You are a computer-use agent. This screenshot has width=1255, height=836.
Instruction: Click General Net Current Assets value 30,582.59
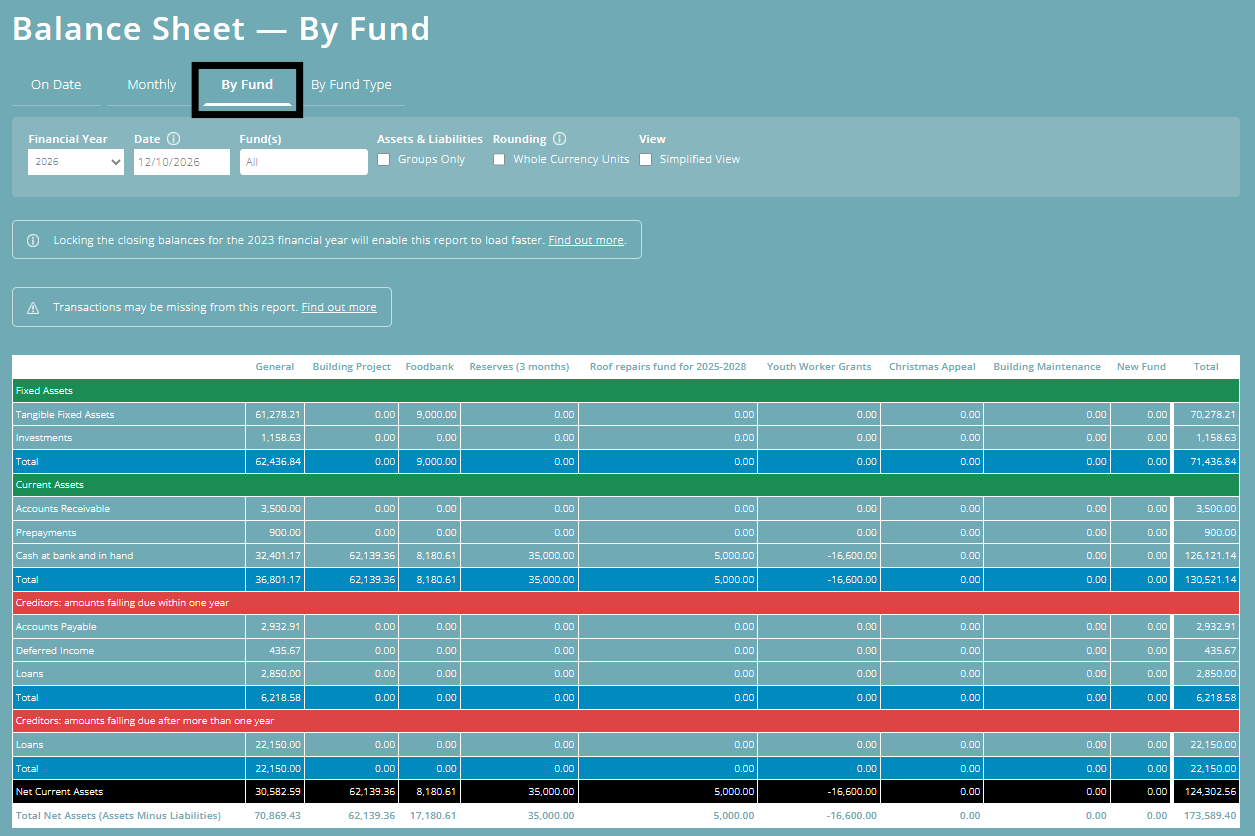(x=278, y=792)
